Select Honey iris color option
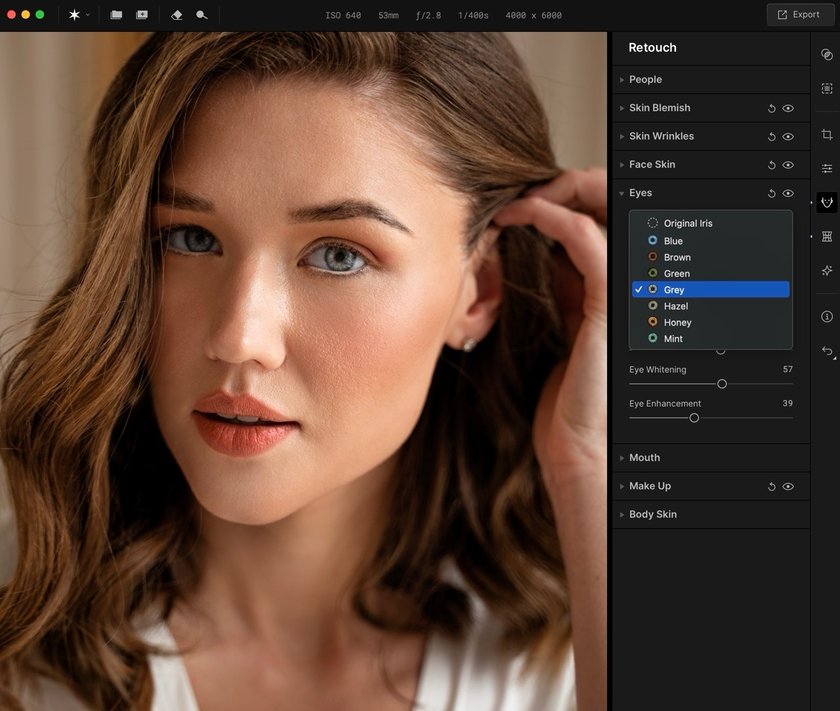The image size is (840, 711). [710, 323]
